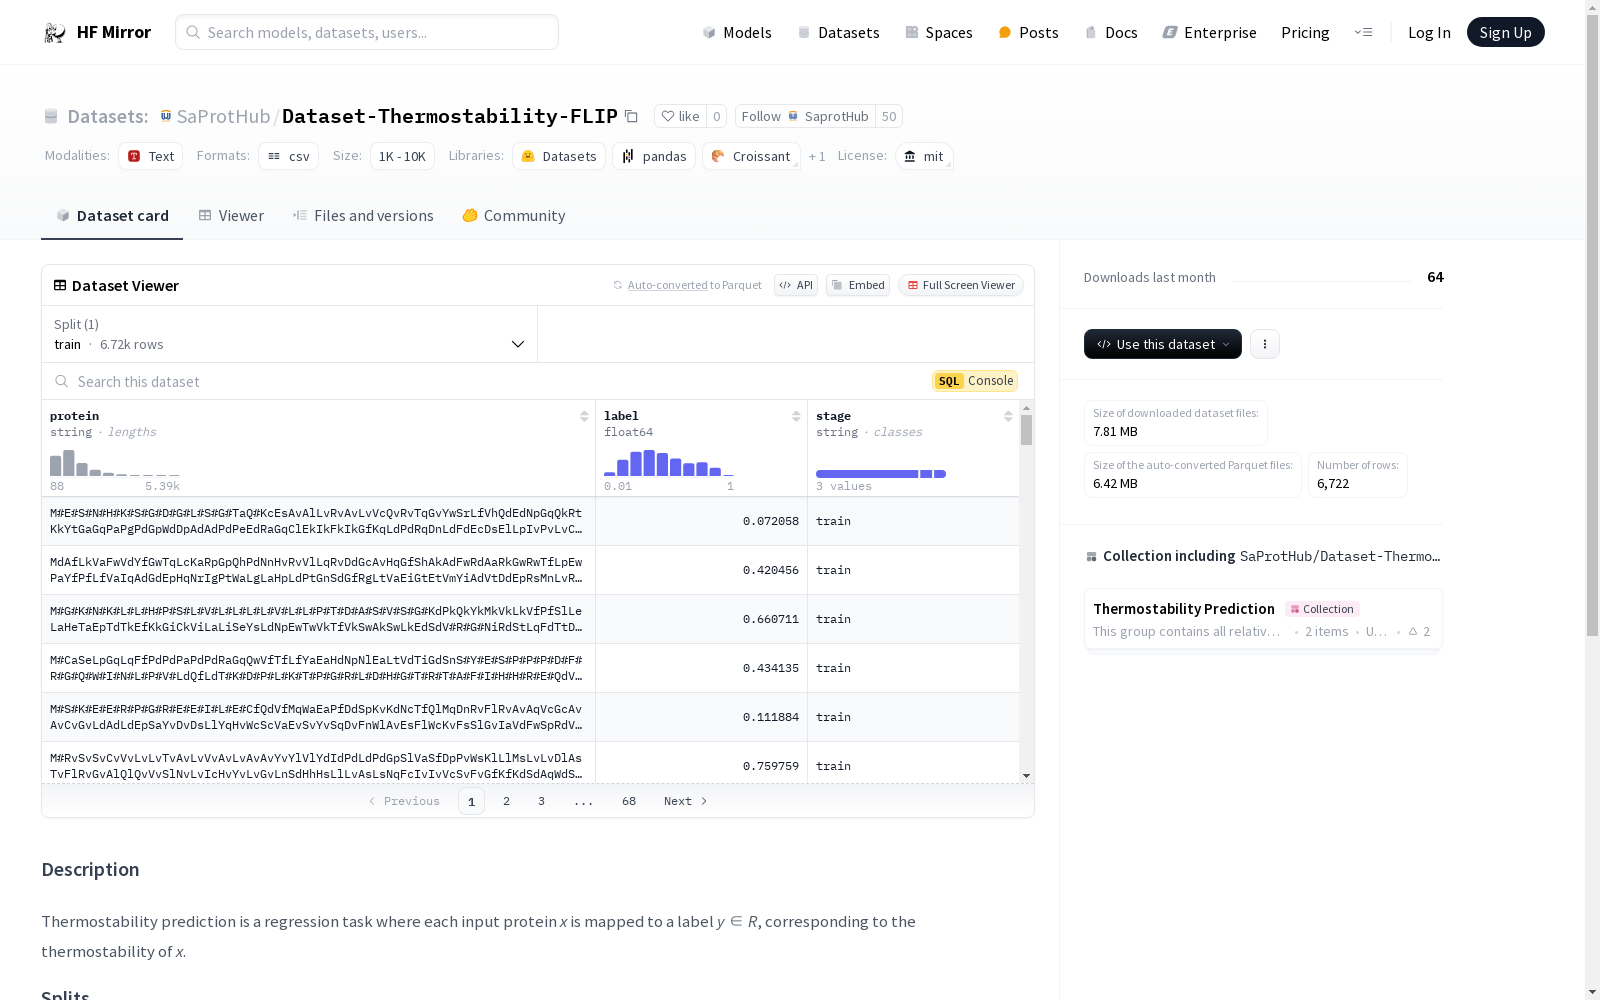The height and width of the screenshot is (1000, 1600).
Task: Sort the label column
Action: (x=796, y=416)
